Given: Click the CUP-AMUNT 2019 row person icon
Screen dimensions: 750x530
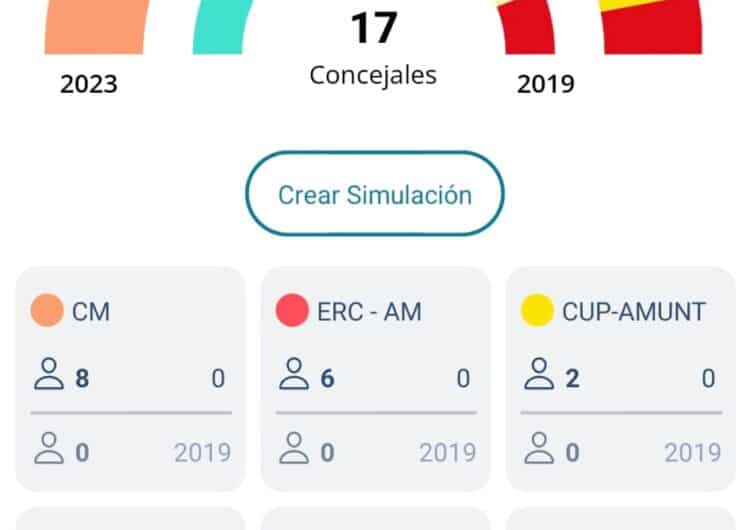Looking at the screenshot, I should (539, 450).
